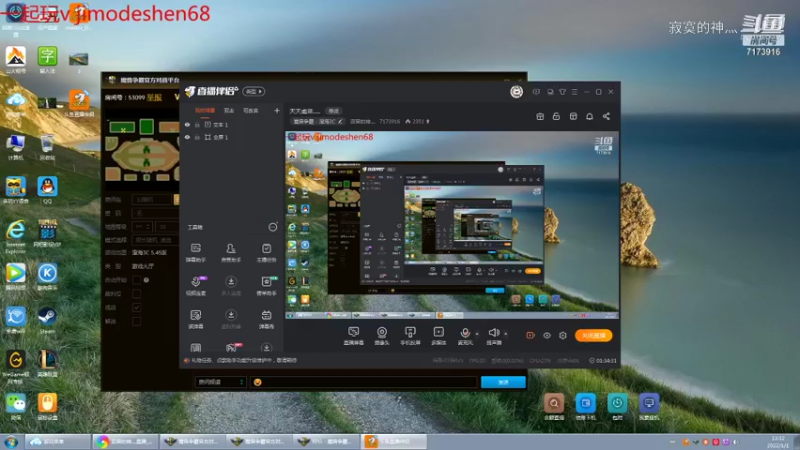Toggle preview eye icon beside settings gear
Screen dimensions: 800x450
[x=546, y=335]
